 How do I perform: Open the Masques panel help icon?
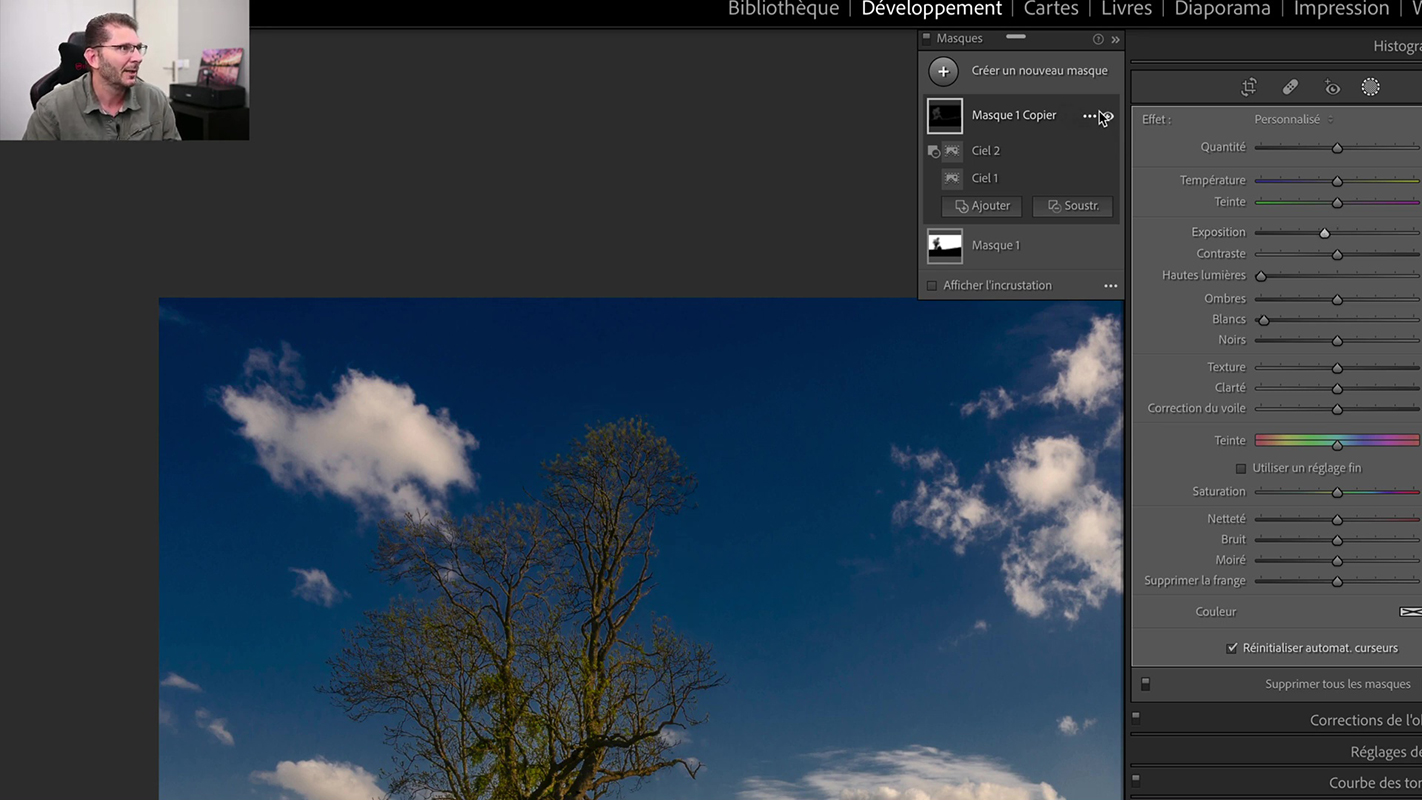point(1098,39)
